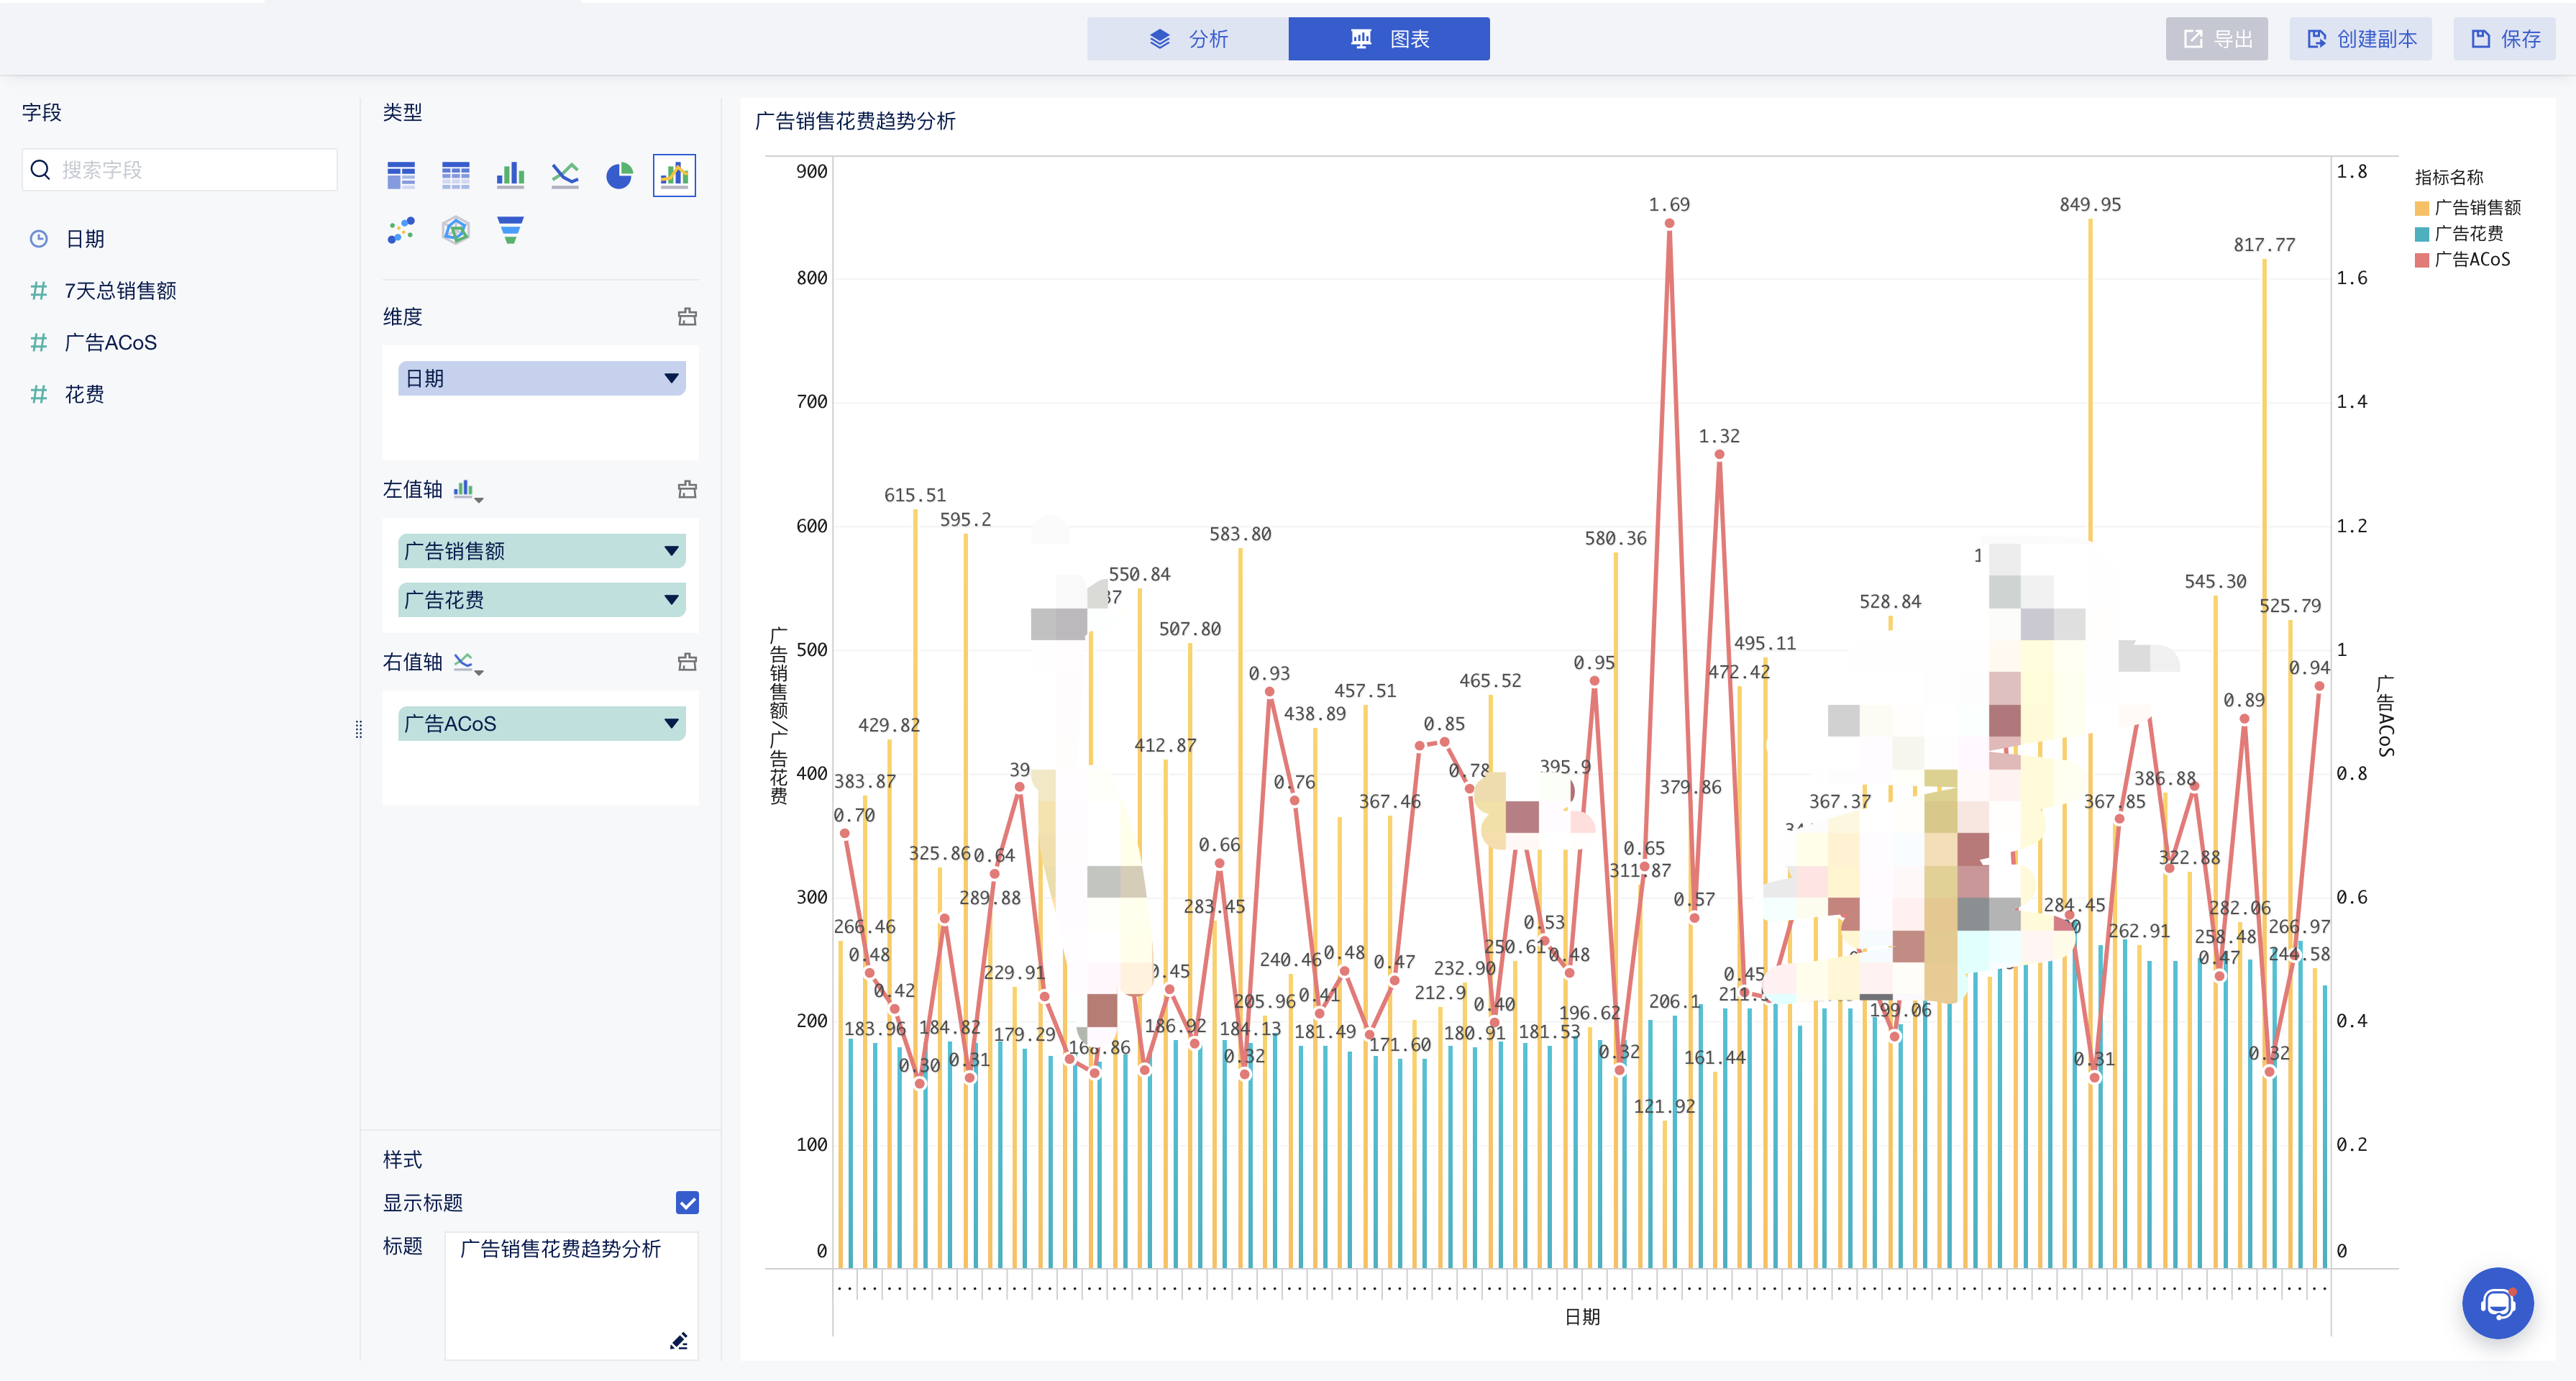2576x1381 pixels.
Task: Pick the radar chart type icon
Action: click(x=456, y=230)
